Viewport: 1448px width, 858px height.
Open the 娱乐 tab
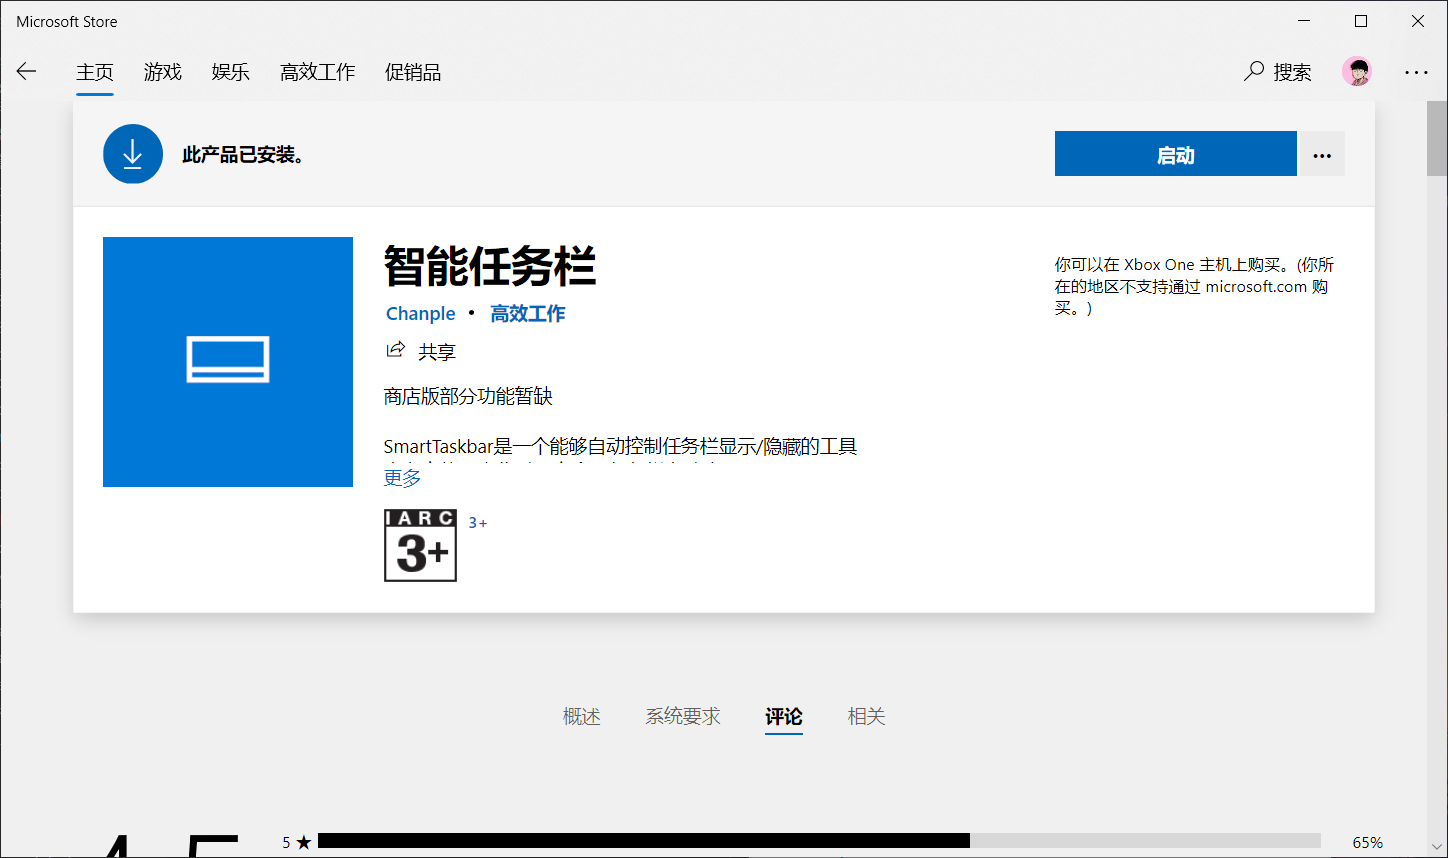point(231,72)
